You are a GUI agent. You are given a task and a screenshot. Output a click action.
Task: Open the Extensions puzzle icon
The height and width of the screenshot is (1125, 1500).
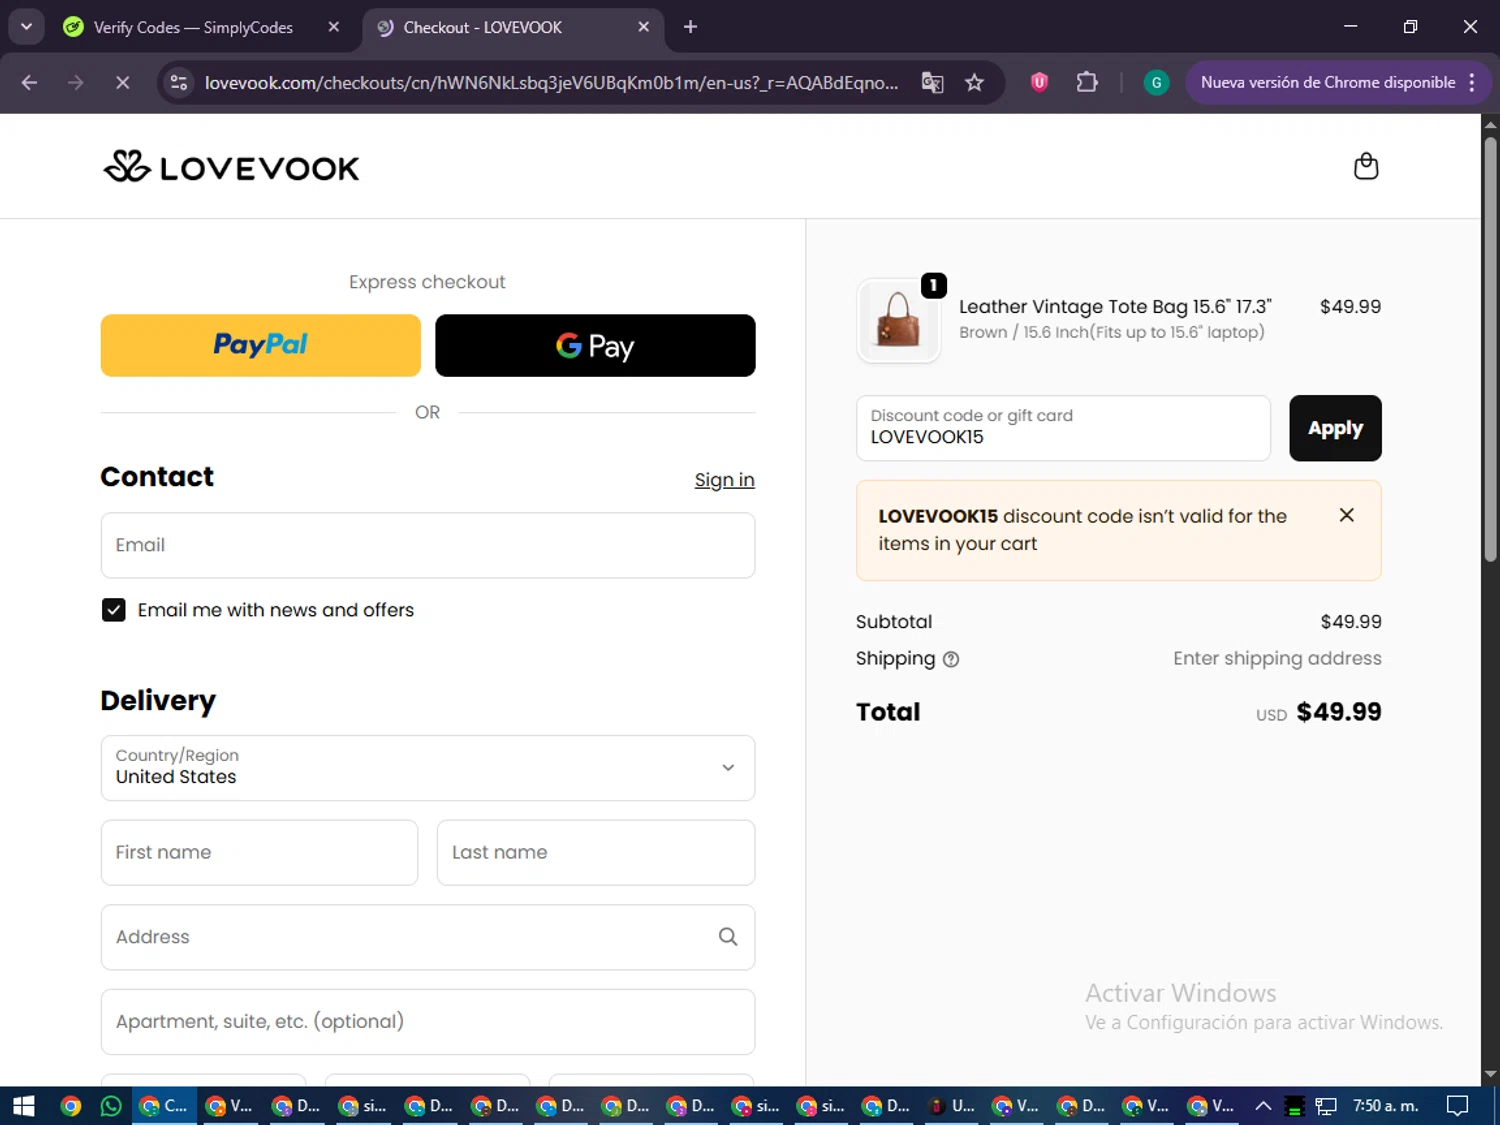coord(1087,83)
